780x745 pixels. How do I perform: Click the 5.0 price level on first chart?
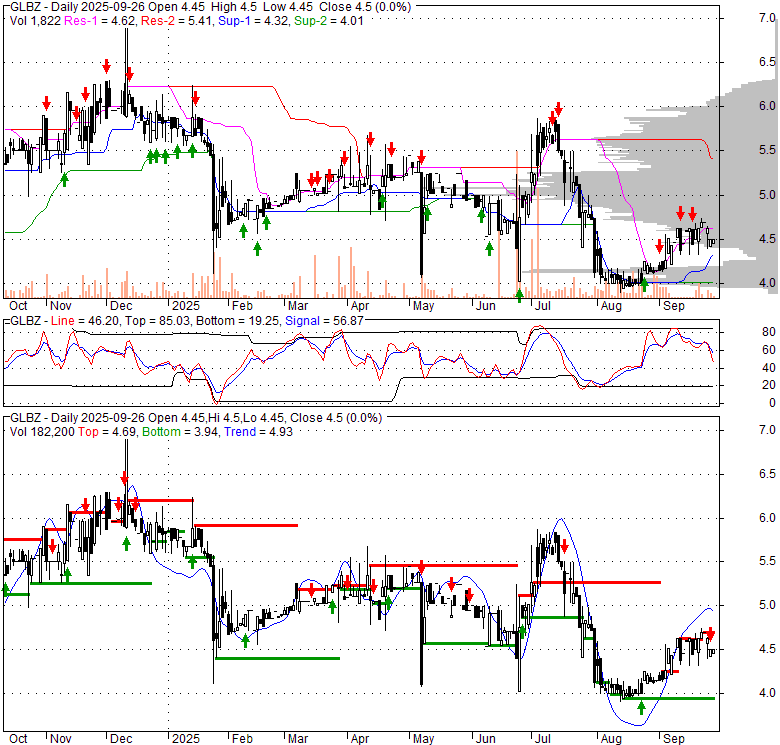pos(767,195)
